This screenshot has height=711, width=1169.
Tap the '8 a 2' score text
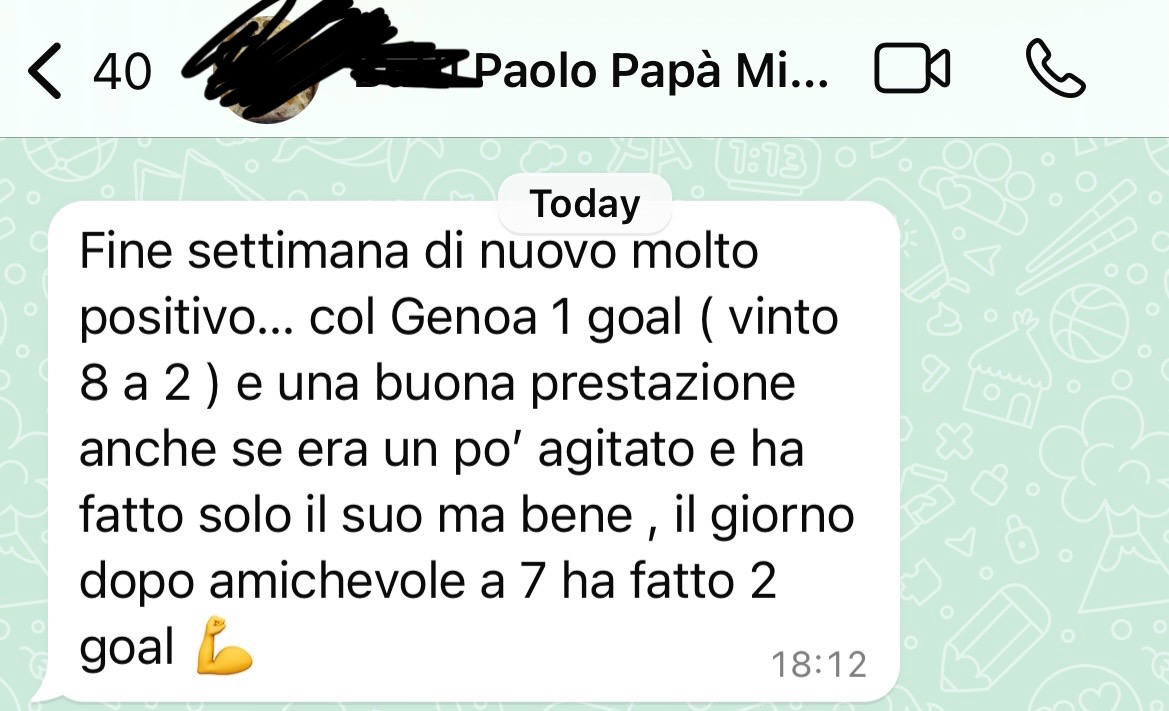point(135,384)
